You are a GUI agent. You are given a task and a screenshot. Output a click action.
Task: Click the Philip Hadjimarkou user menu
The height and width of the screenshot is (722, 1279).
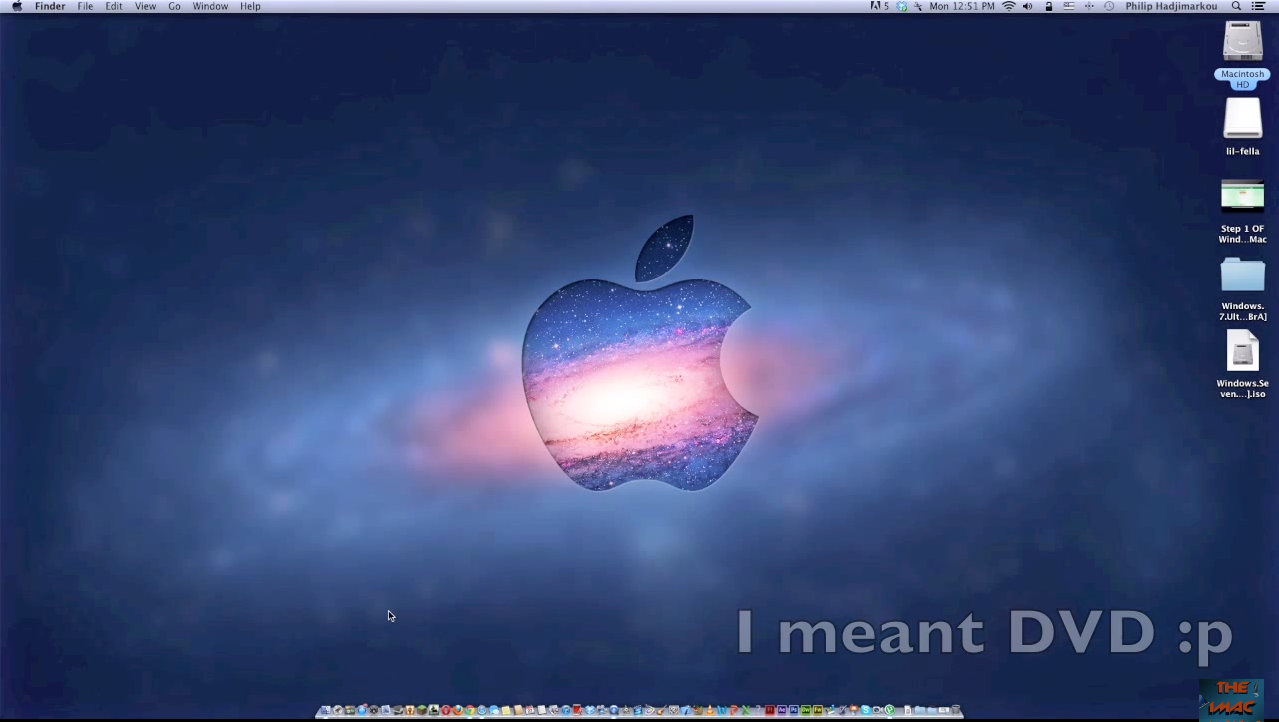1171,6
